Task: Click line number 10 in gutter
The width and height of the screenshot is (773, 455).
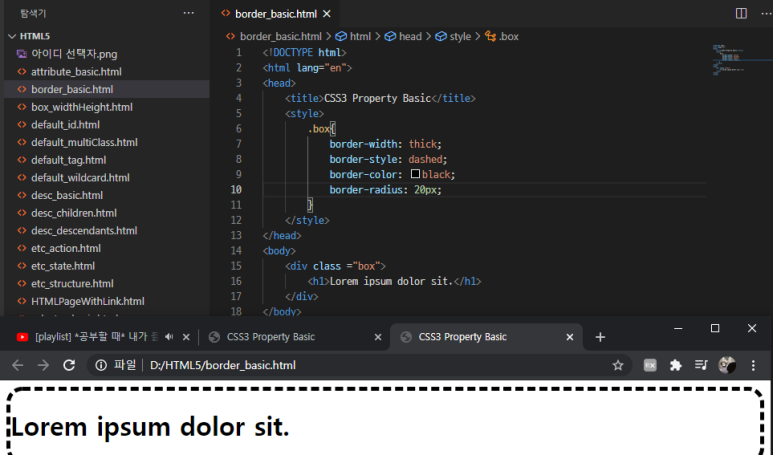Action: point(236,190)
